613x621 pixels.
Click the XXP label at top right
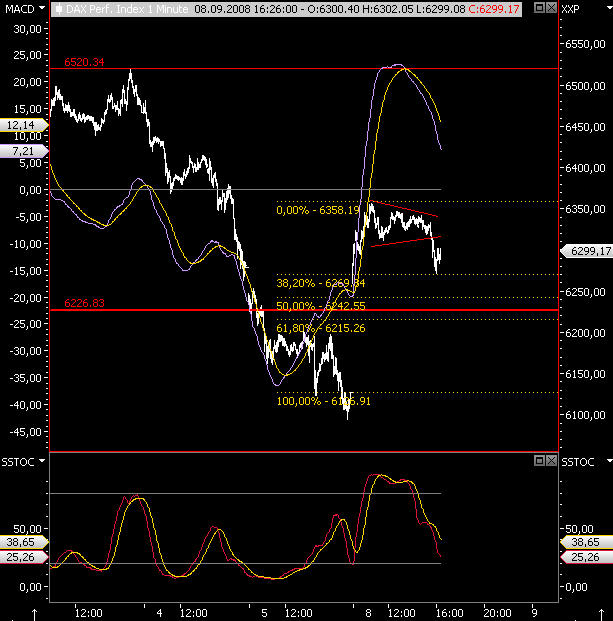[570, 9]
